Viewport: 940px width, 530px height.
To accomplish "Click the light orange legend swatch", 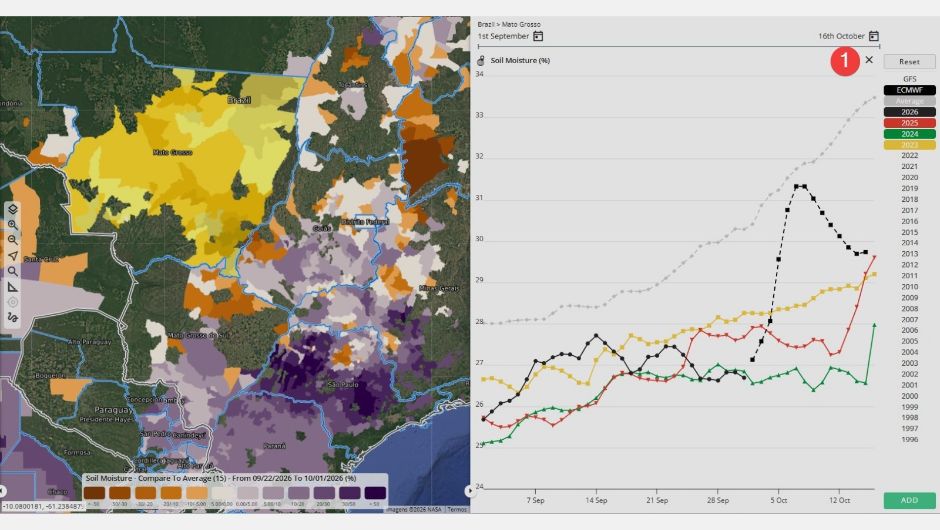I will [197, 493].
